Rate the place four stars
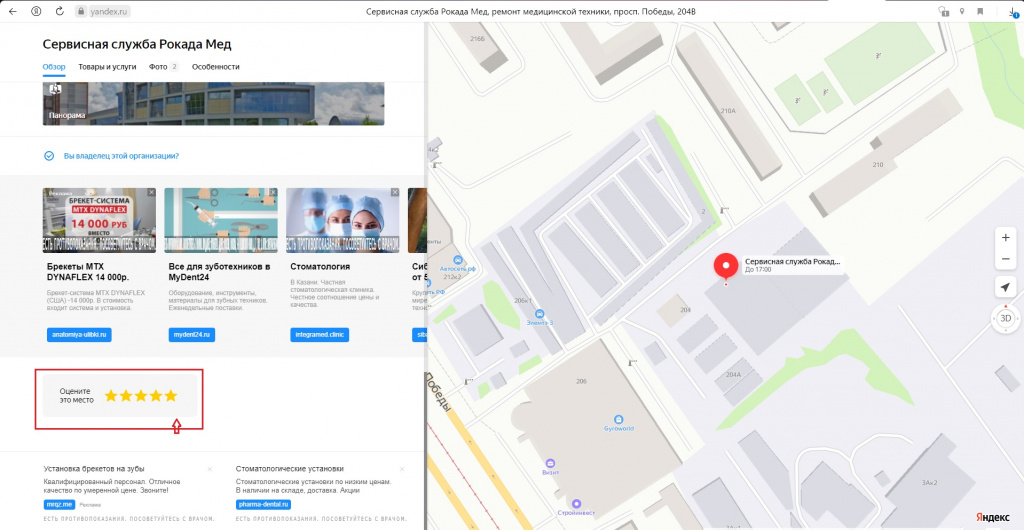 click(x=156, y=396)
